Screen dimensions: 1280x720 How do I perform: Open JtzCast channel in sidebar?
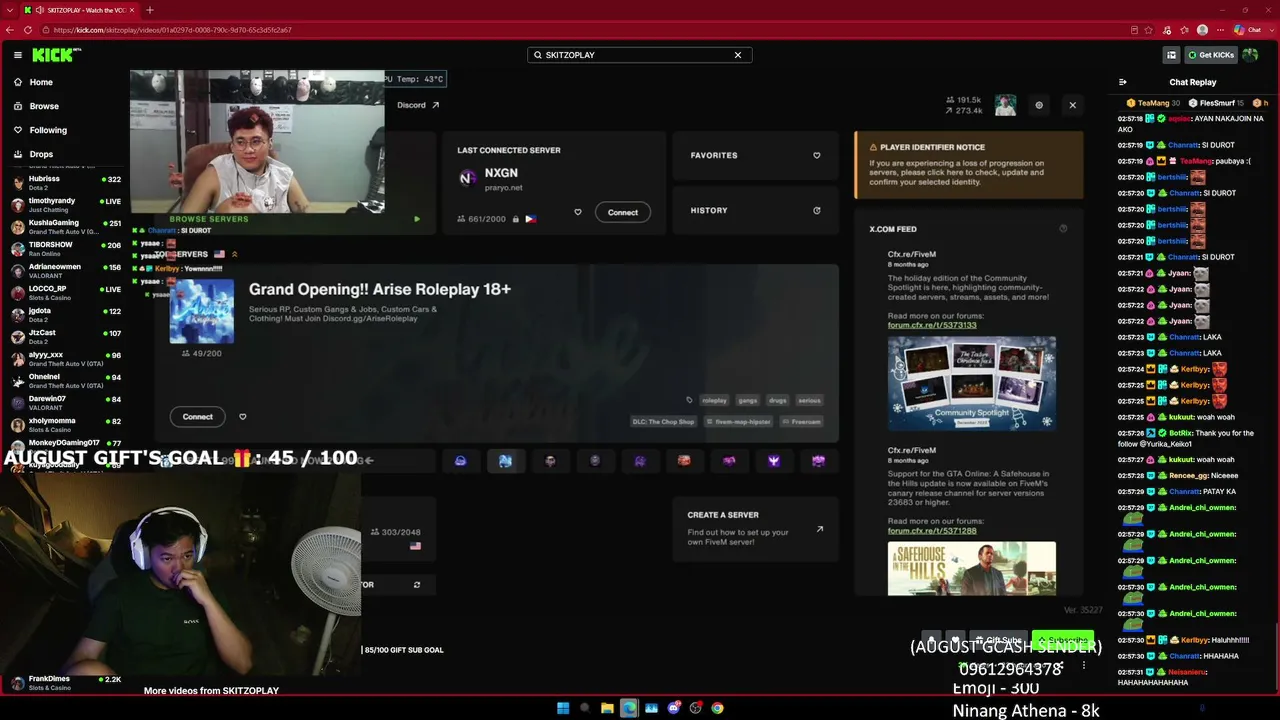click(66, 336)
